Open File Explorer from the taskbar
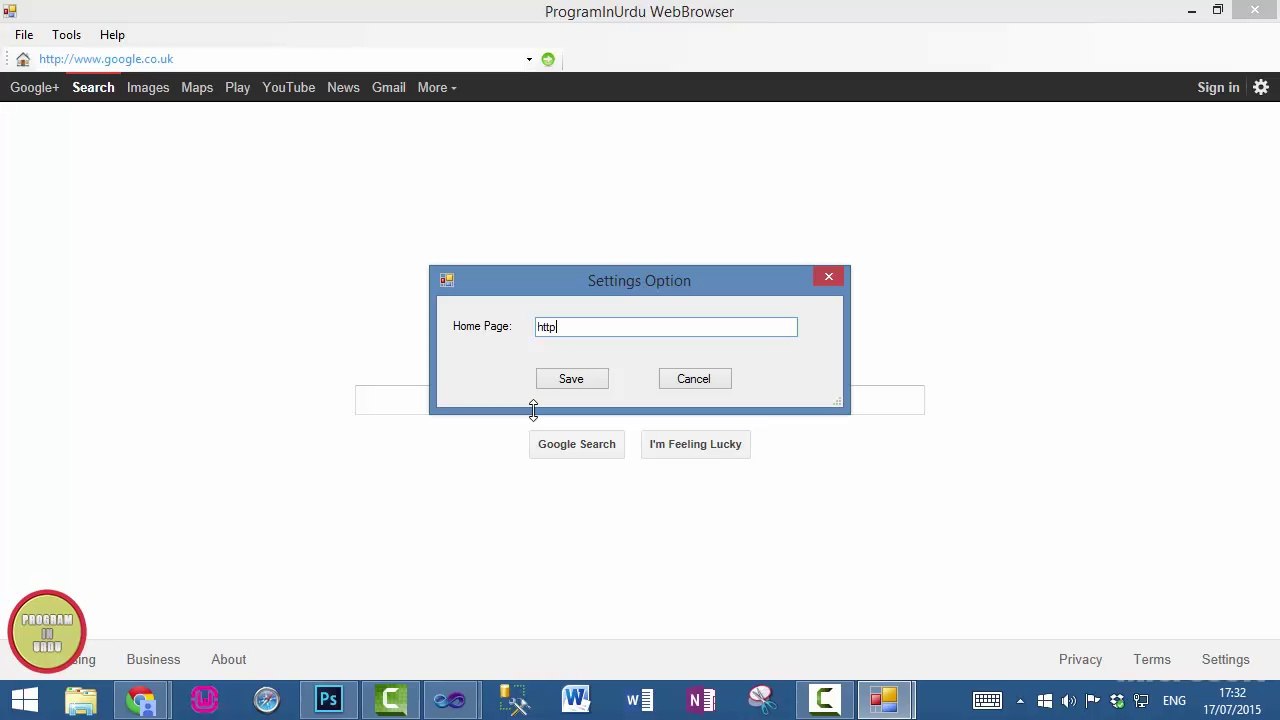 click(x=81, y=700)
